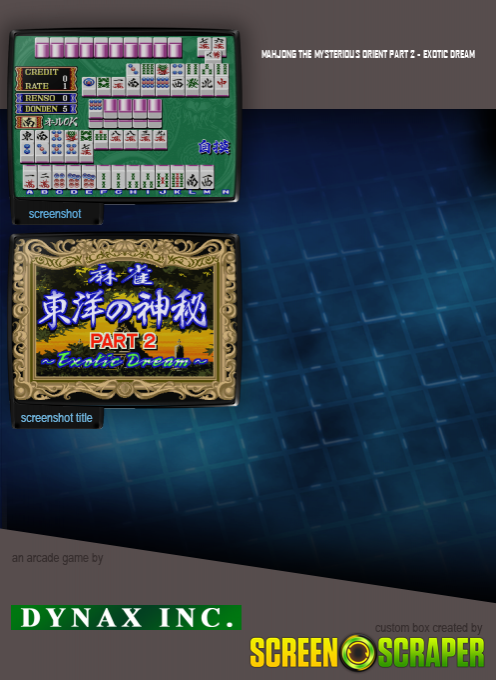
Task: Click the DONDEN 5 counter
Action: [46, 109]
